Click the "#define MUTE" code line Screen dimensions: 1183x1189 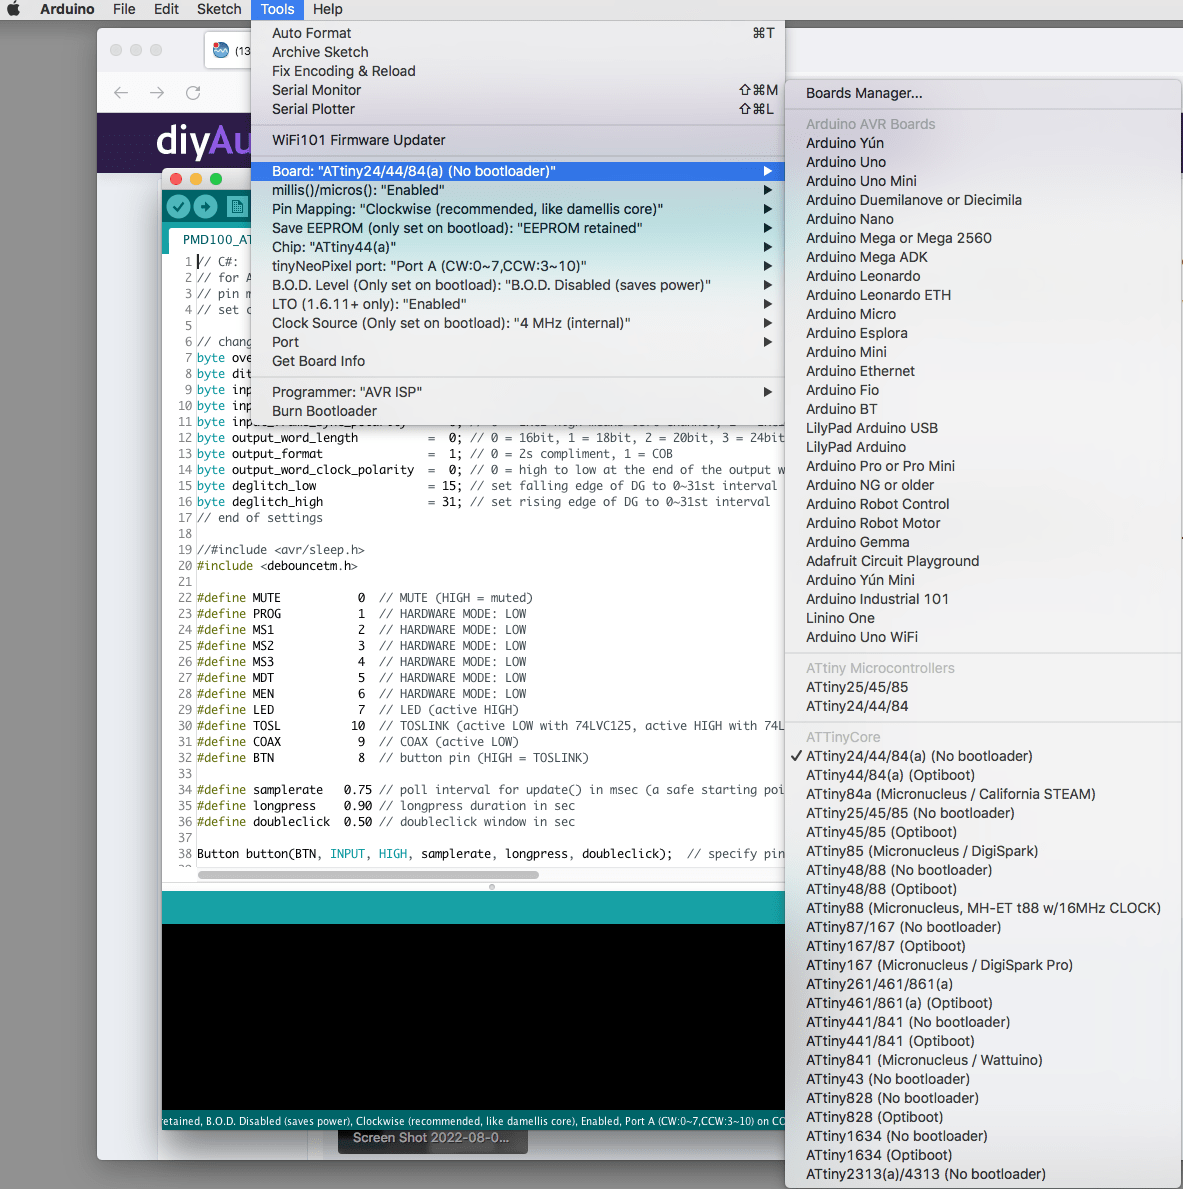[x=365, y=598]
